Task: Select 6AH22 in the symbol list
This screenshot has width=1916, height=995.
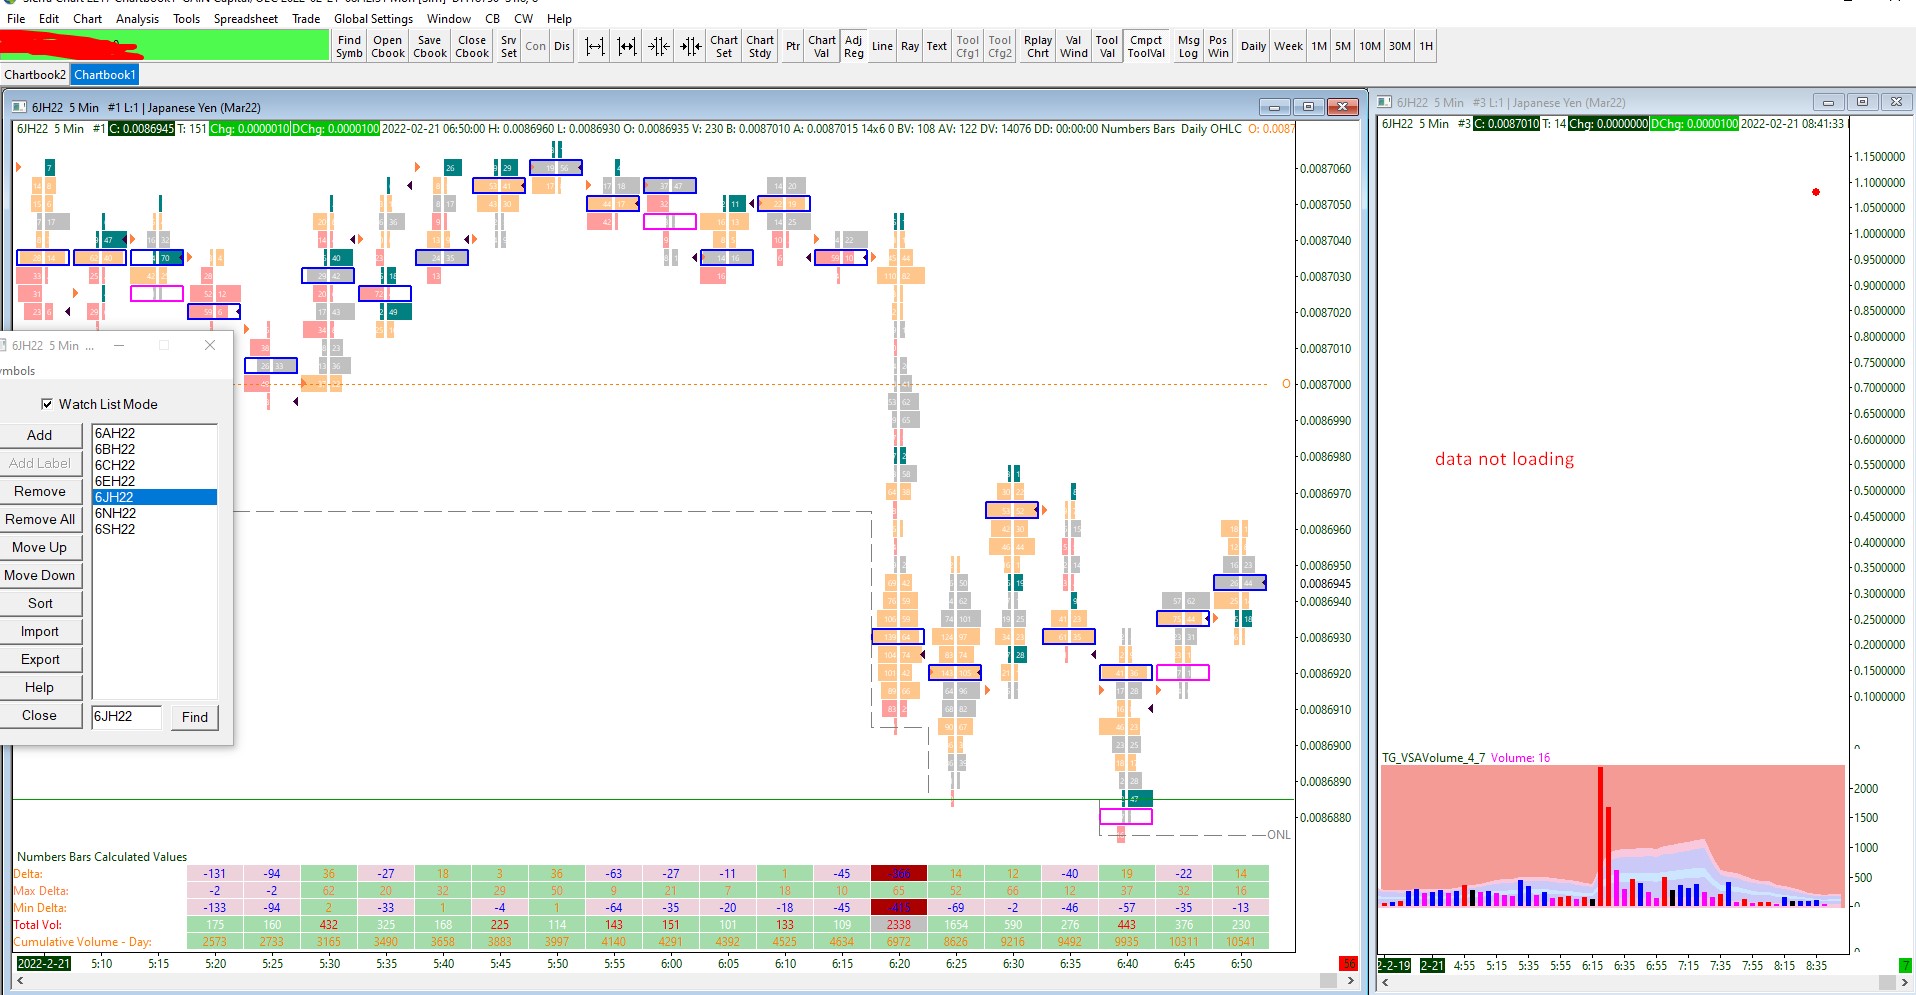Action: tap(154, 433)
